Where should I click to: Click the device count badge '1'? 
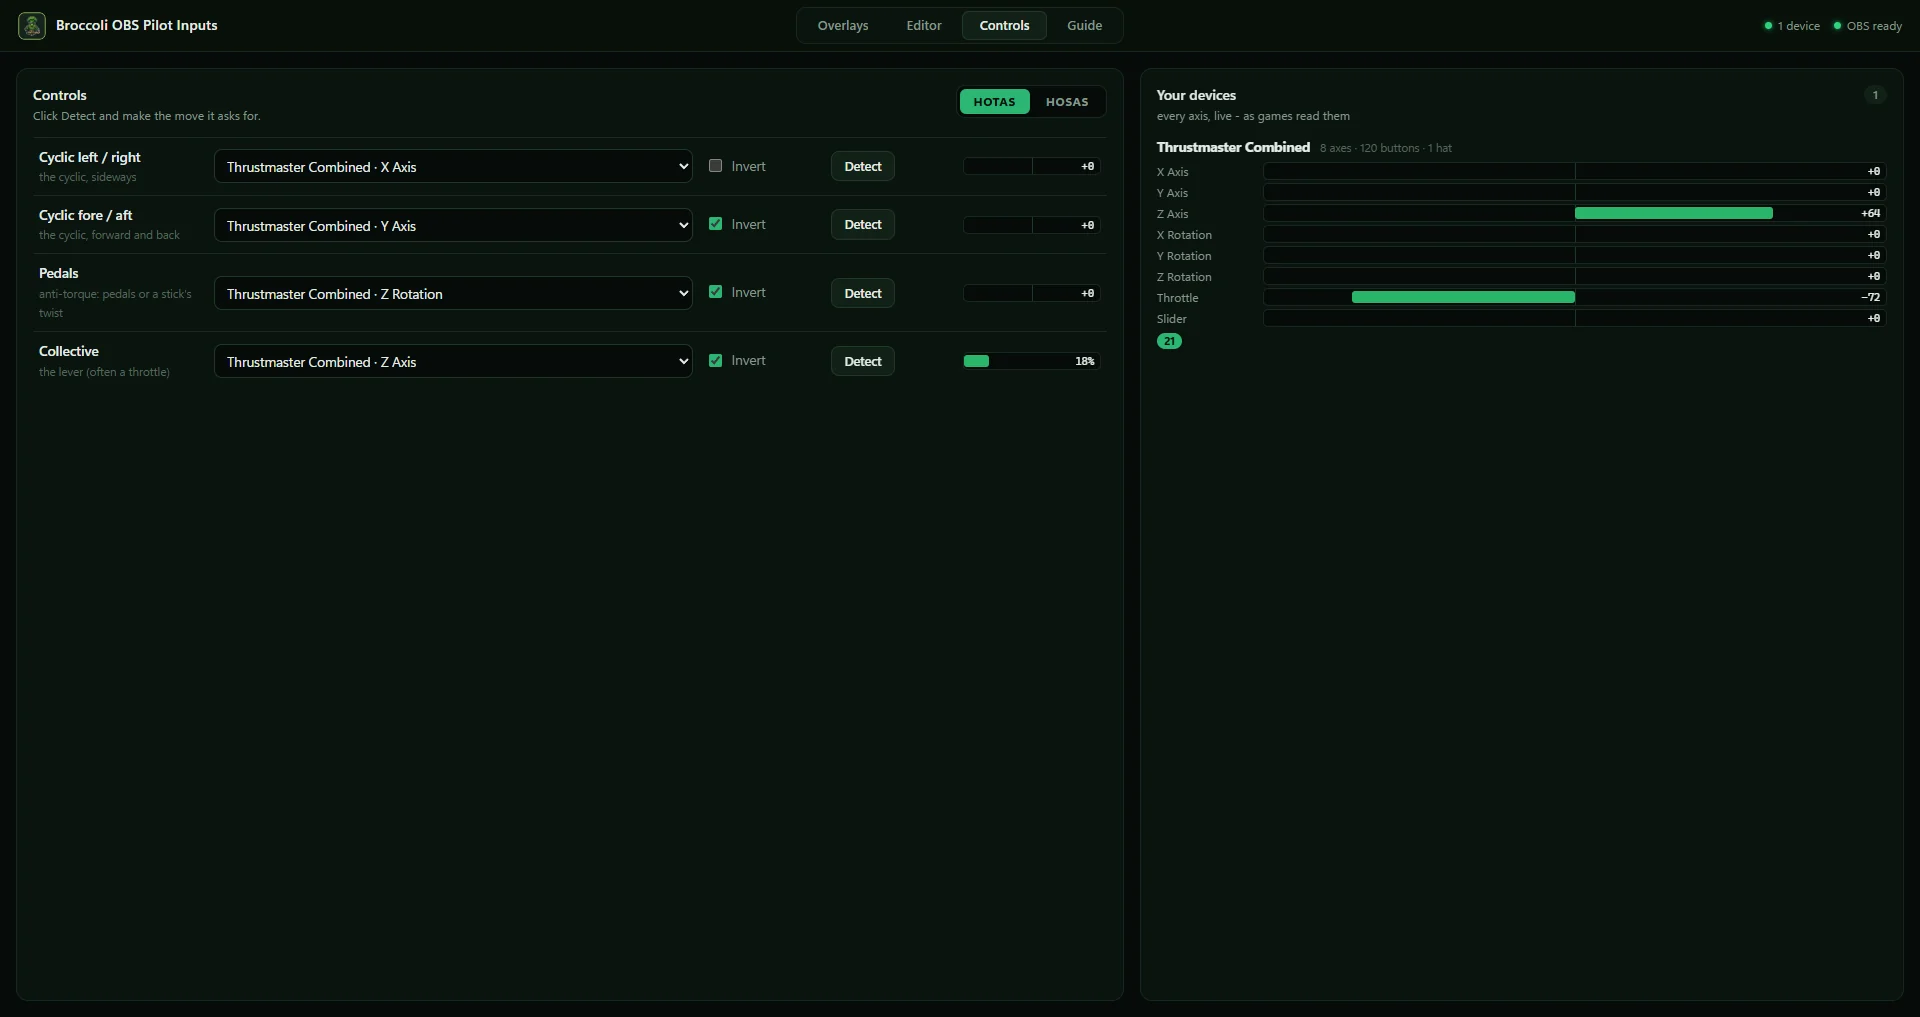tap(1875, 95)
